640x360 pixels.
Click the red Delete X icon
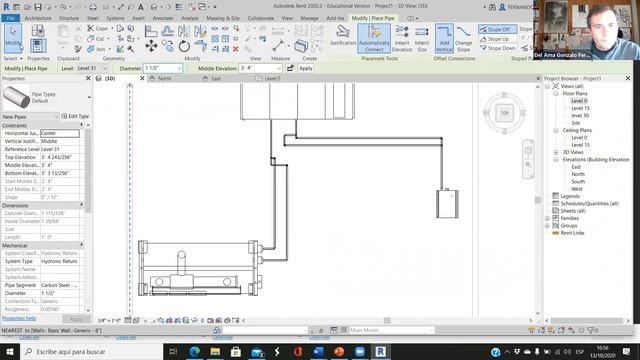pos(236,49)
